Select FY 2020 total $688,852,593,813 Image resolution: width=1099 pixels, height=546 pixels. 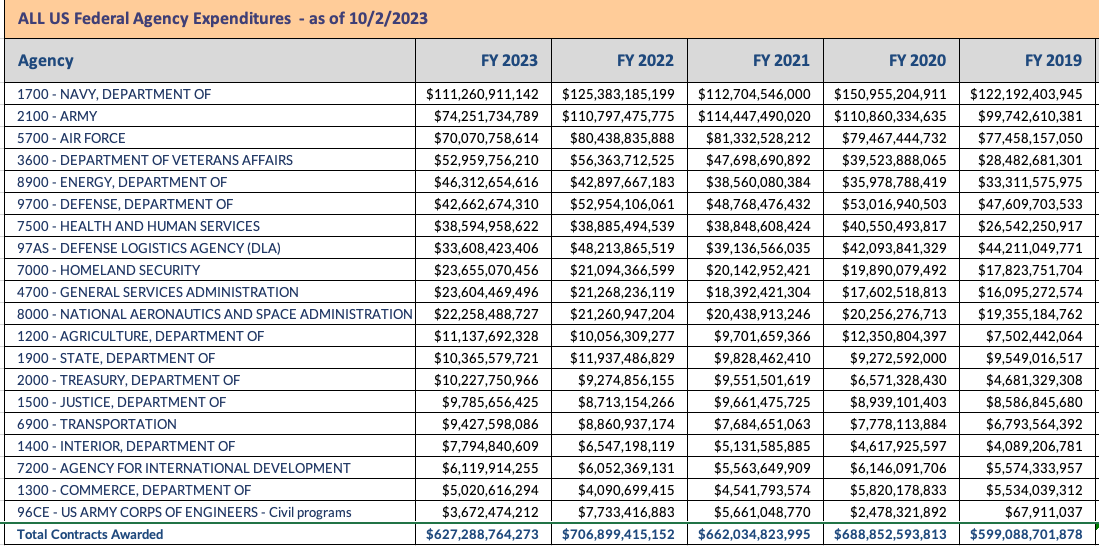890,534
